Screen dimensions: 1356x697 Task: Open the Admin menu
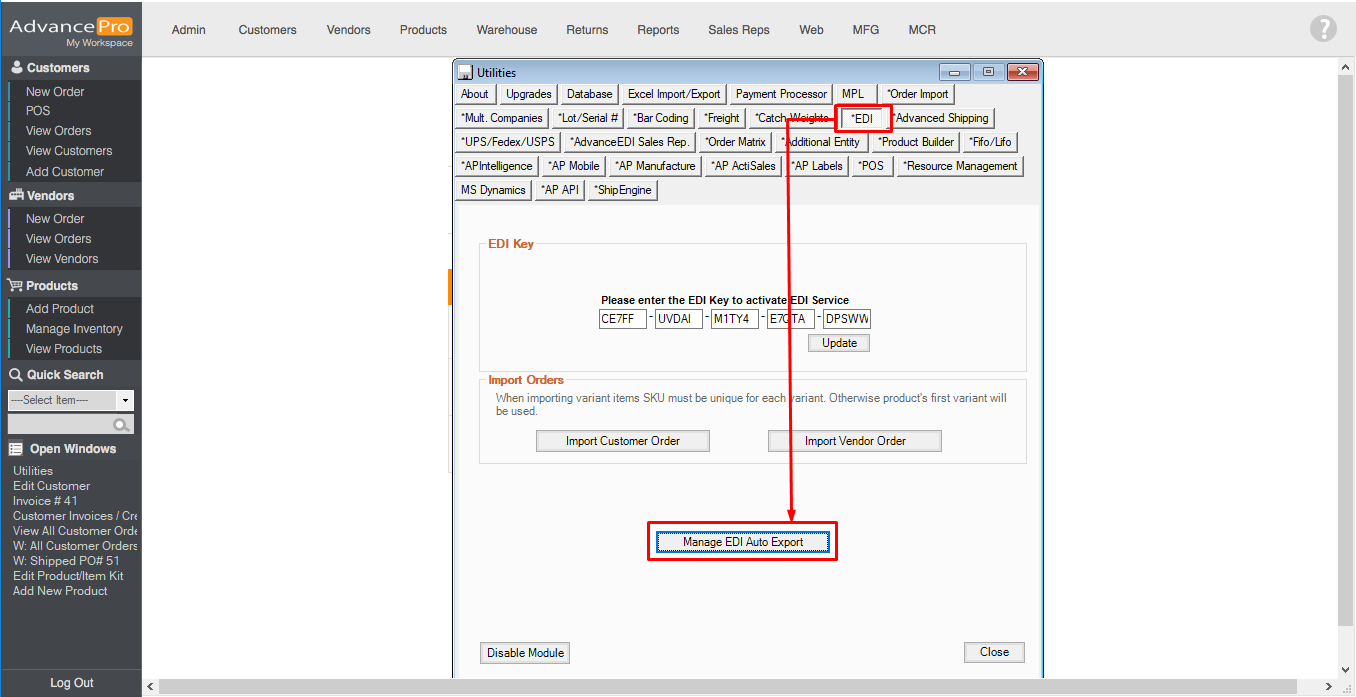click(x=189, y=30)
